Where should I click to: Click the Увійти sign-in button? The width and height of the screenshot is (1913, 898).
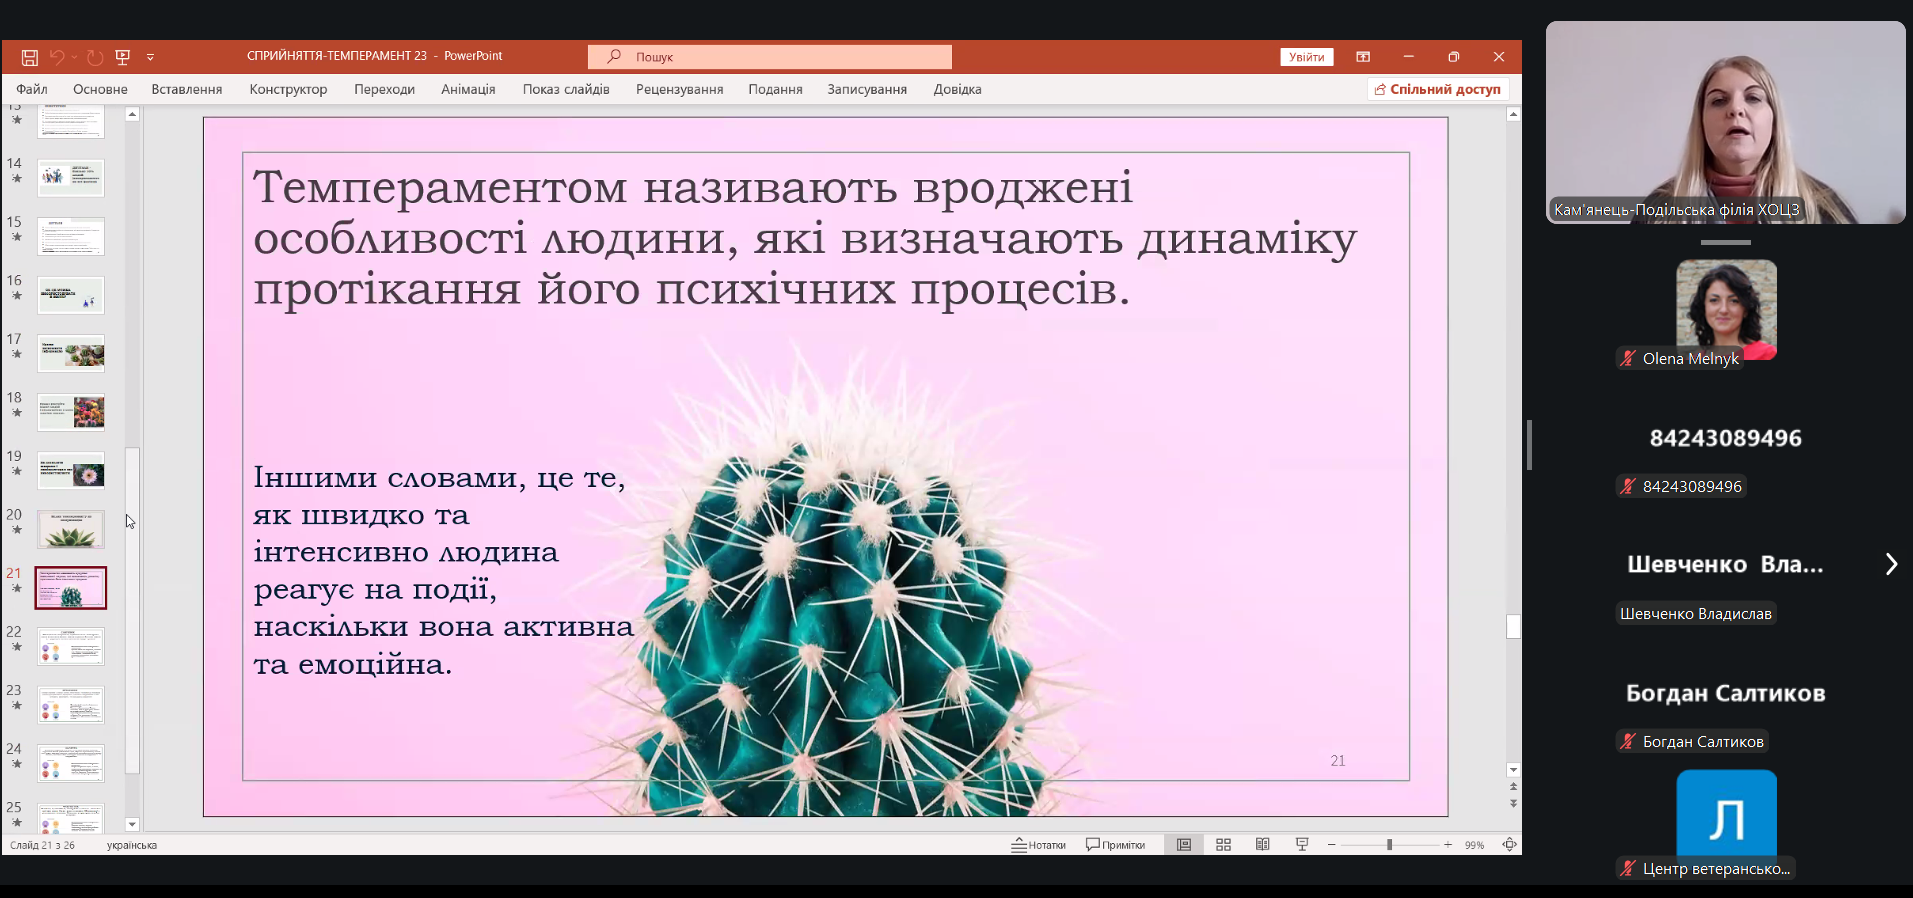[1306, 57]
